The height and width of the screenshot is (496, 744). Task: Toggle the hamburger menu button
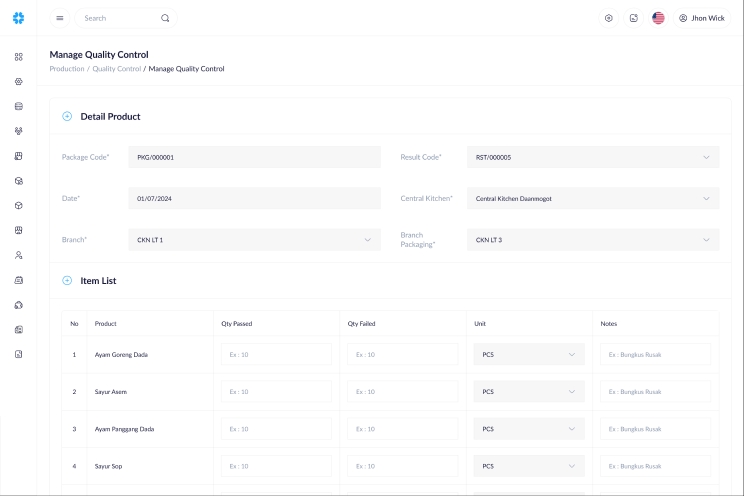coord(60,18)
